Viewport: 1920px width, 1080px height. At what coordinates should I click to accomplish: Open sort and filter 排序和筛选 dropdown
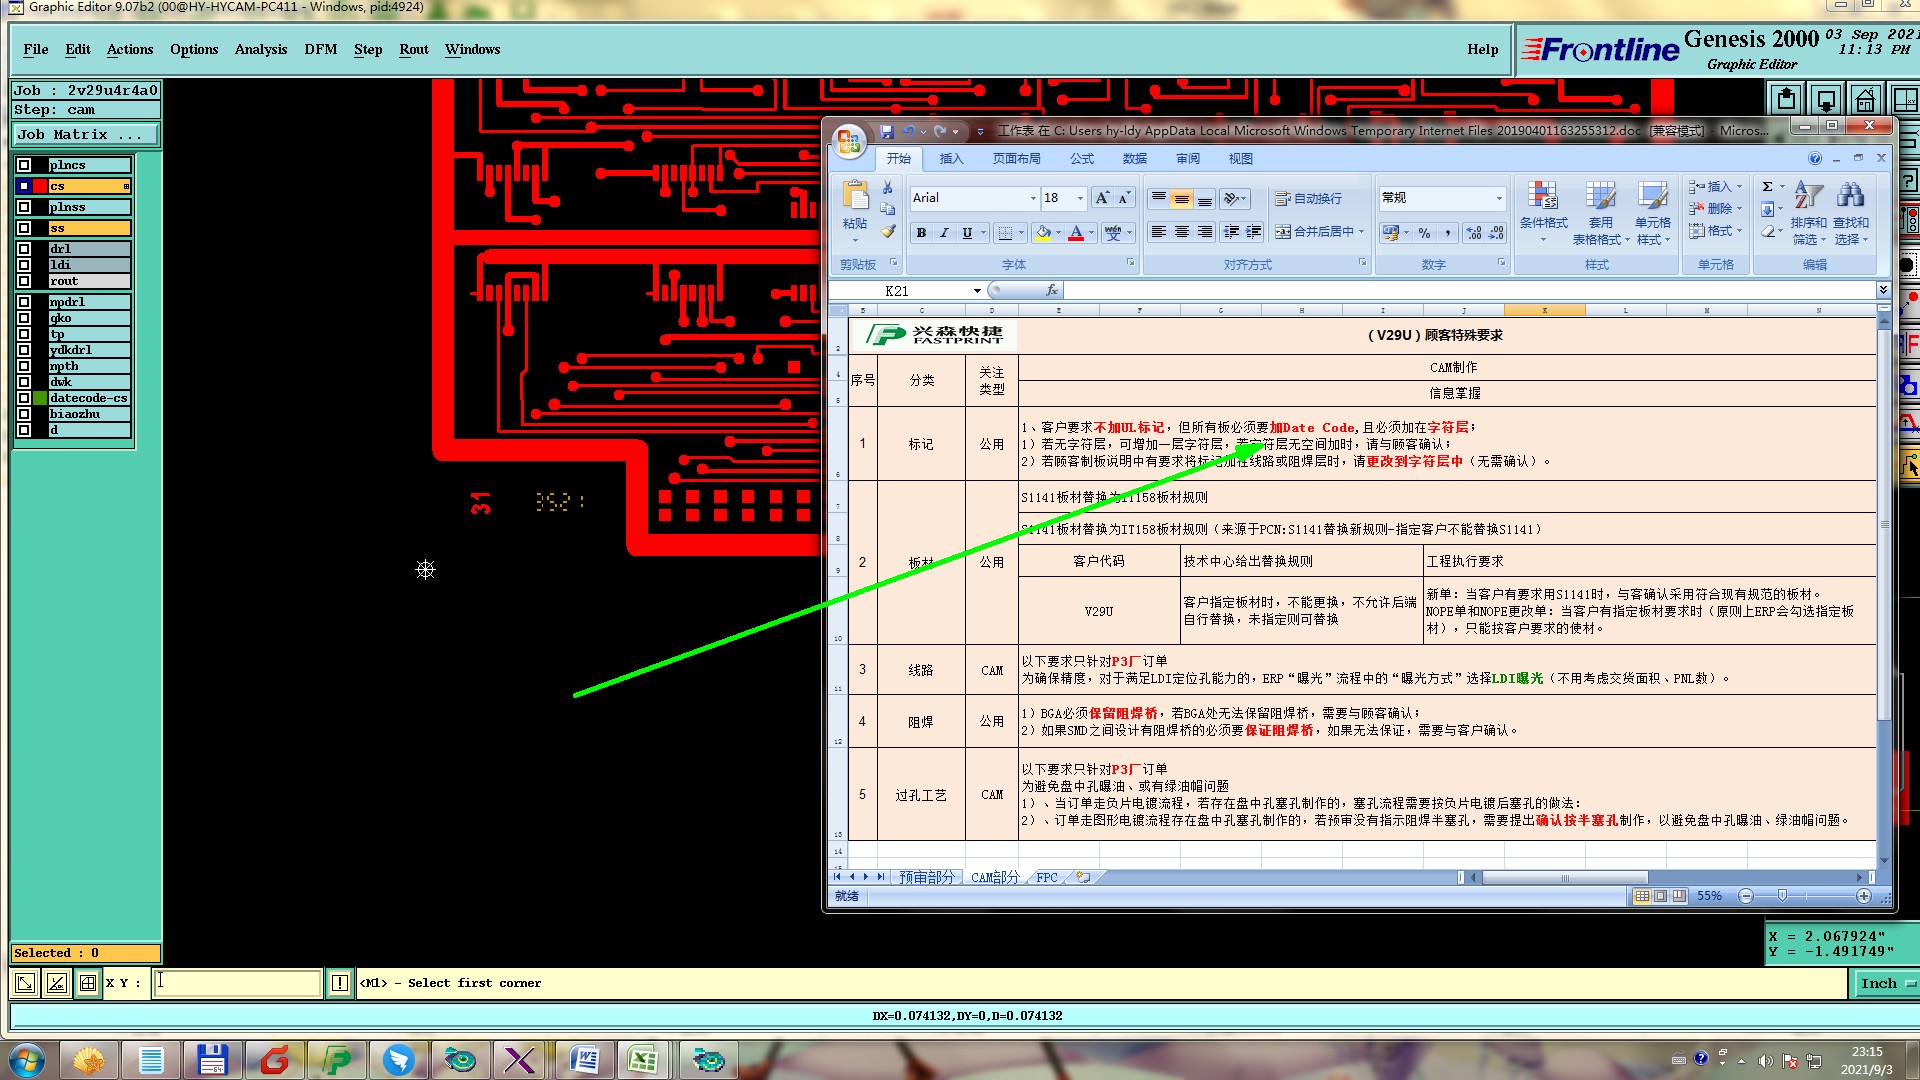tap(1808, 214)
